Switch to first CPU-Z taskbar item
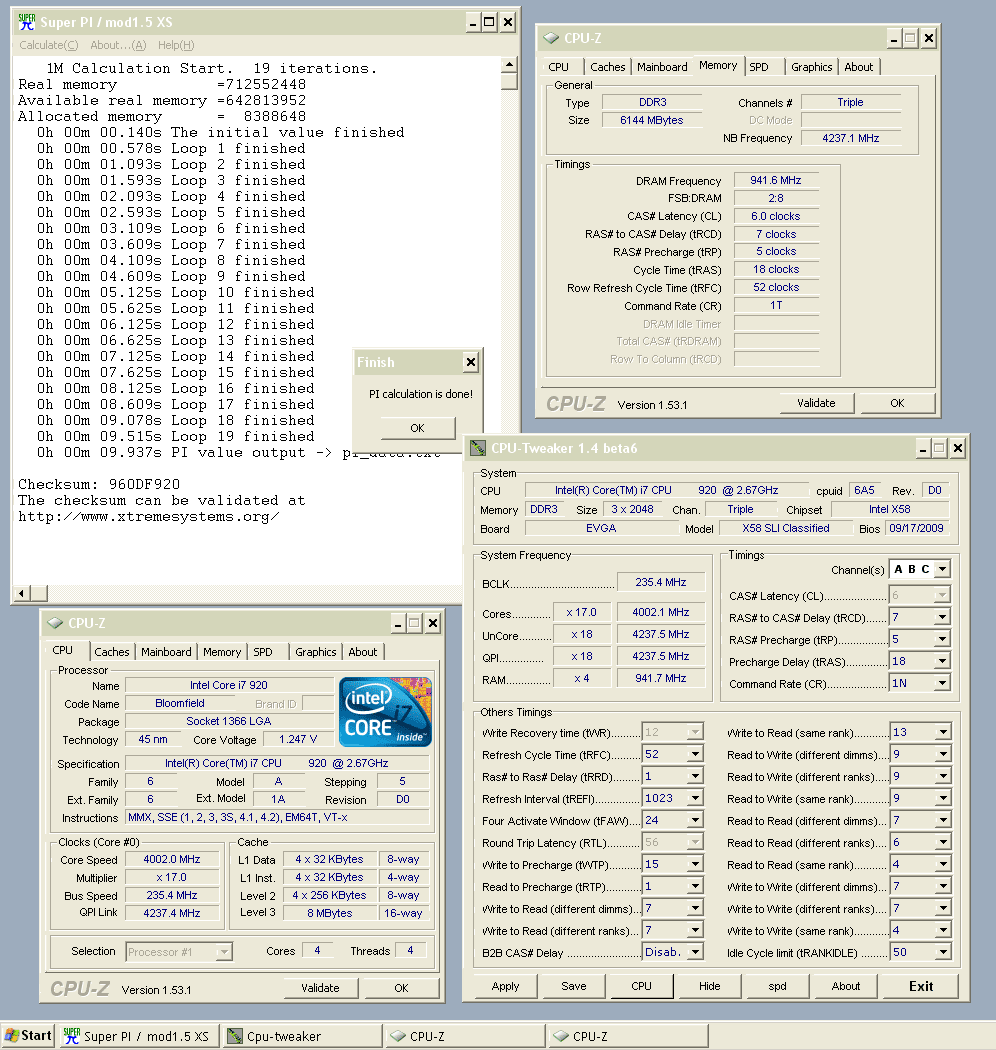 [x=464, y=1036]
